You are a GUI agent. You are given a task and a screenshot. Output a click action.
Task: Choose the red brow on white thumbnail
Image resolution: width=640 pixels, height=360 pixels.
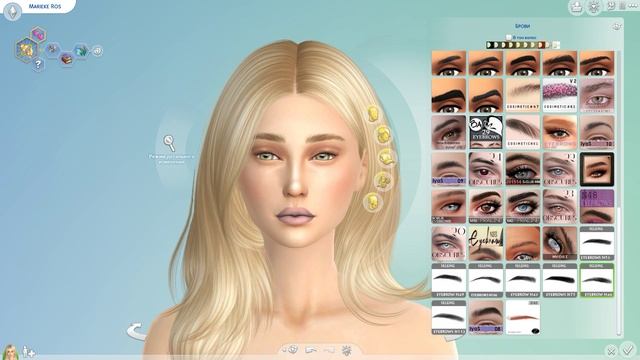point(522,318)
